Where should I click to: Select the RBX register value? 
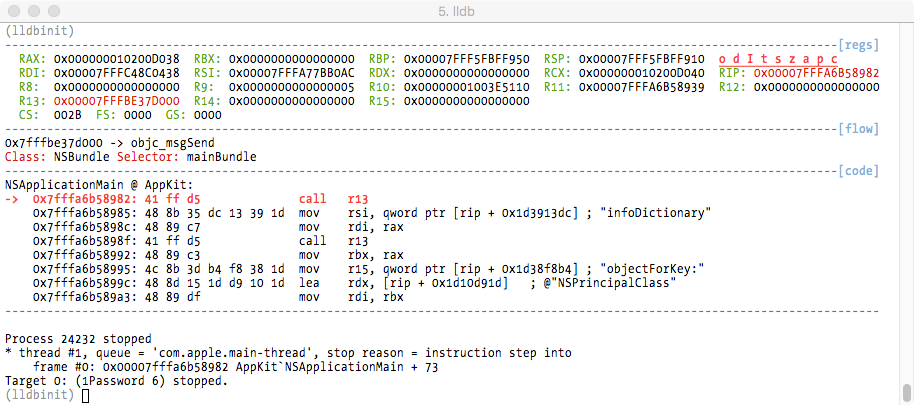pos(291,59)
